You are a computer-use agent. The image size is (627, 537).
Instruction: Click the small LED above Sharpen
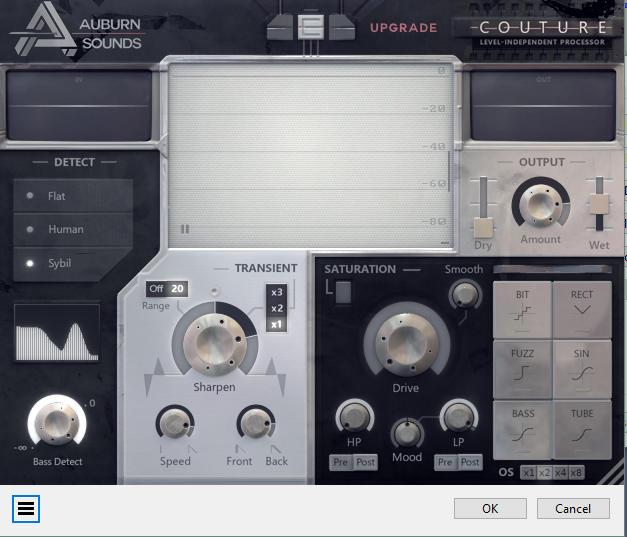[x=215, y=290]
